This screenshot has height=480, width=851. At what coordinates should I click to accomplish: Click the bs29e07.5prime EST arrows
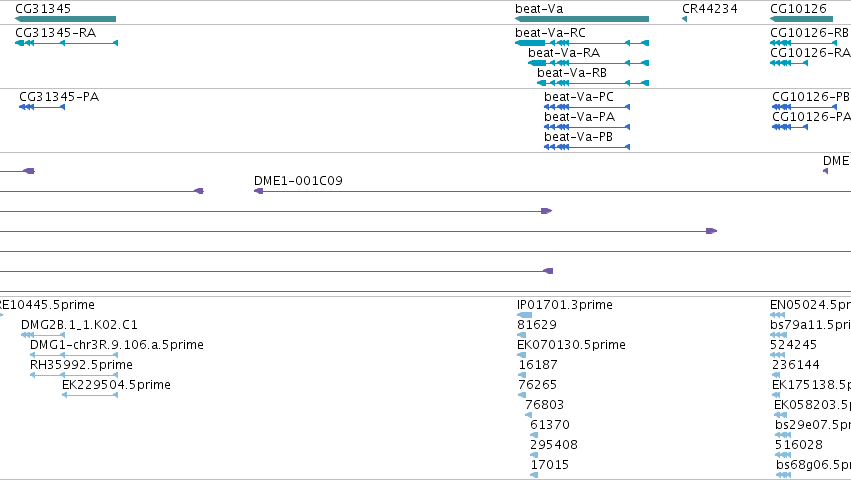coord(783,435)
